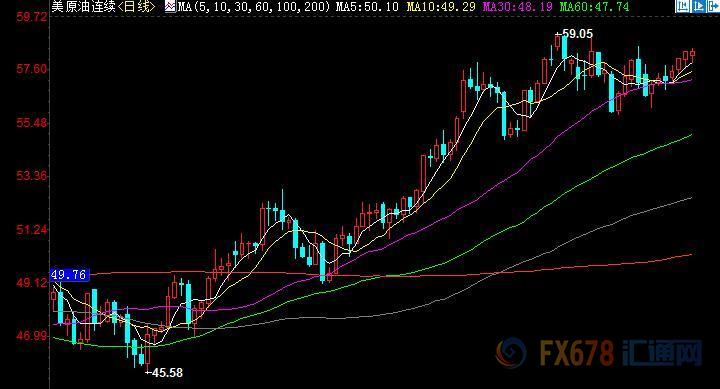Click the 46.99 price axis label
This screenshot has height=389, width=720.
32,336
